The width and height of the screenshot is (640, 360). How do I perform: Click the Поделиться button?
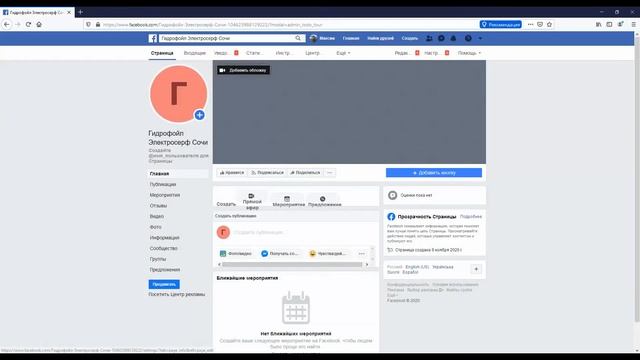click(305, 173)
